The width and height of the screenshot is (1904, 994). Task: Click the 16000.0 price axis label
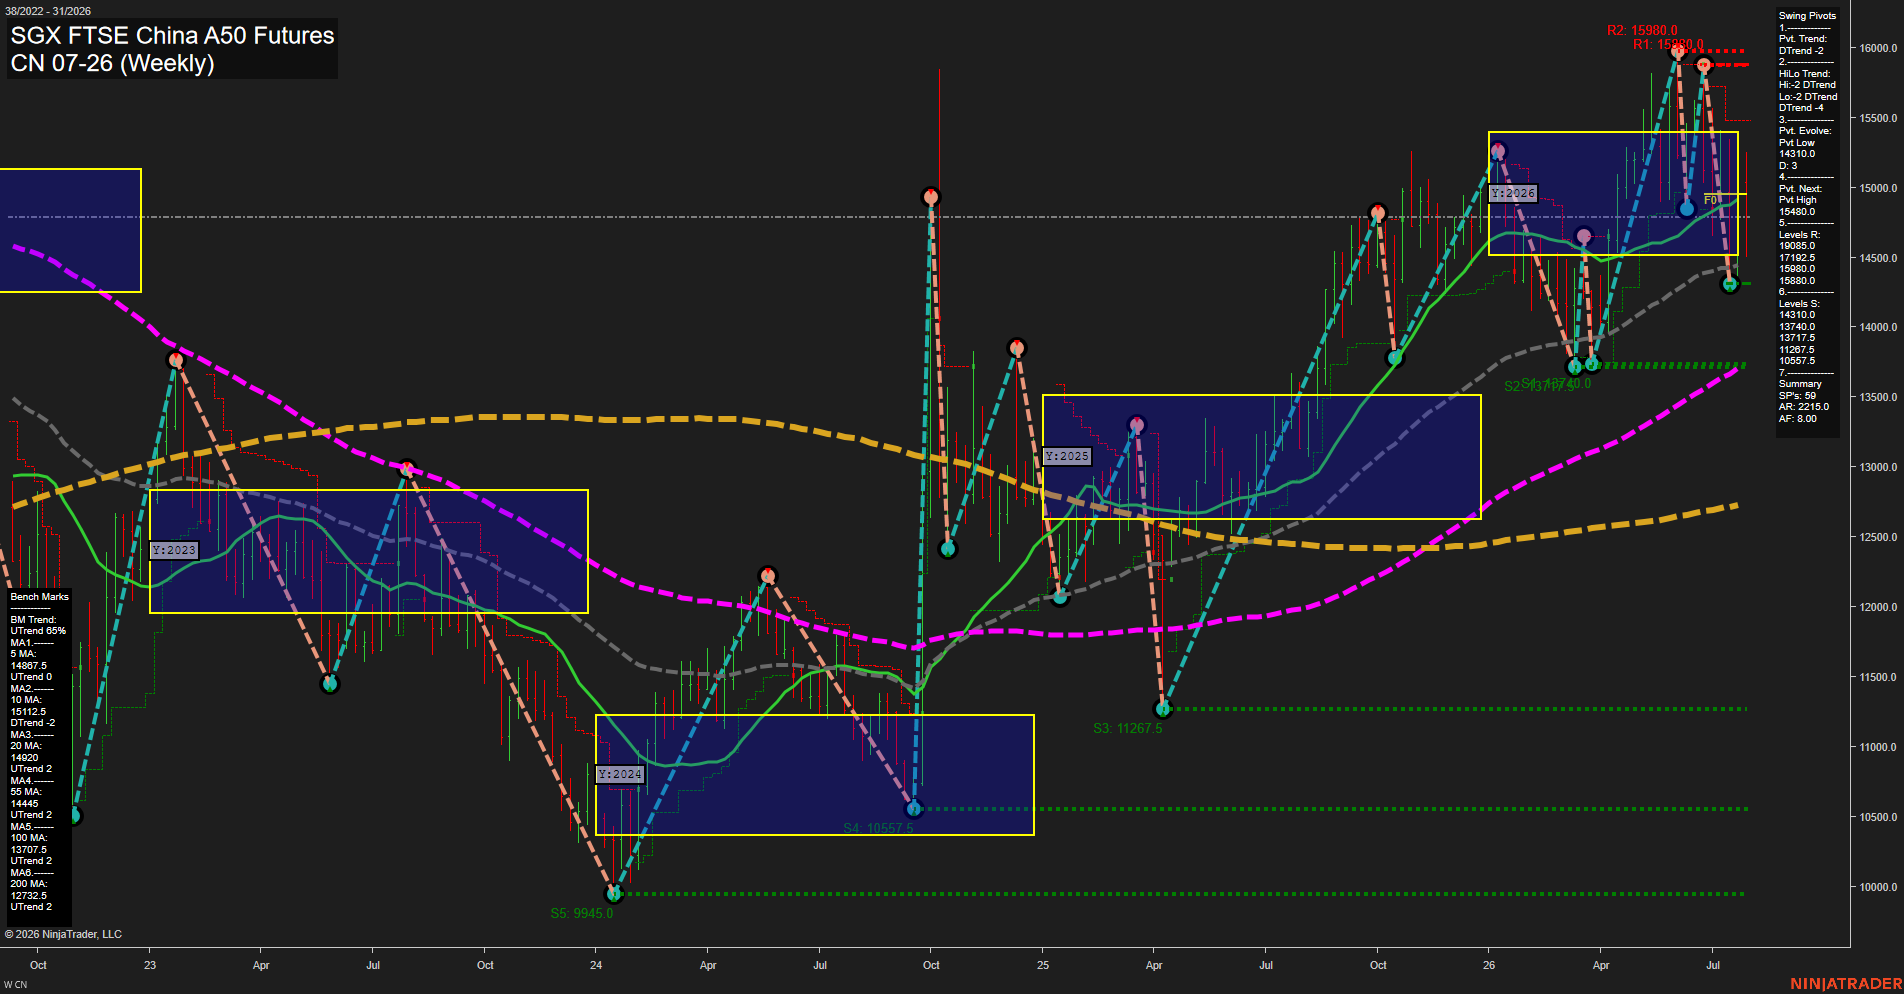(x=1878, y=48)
